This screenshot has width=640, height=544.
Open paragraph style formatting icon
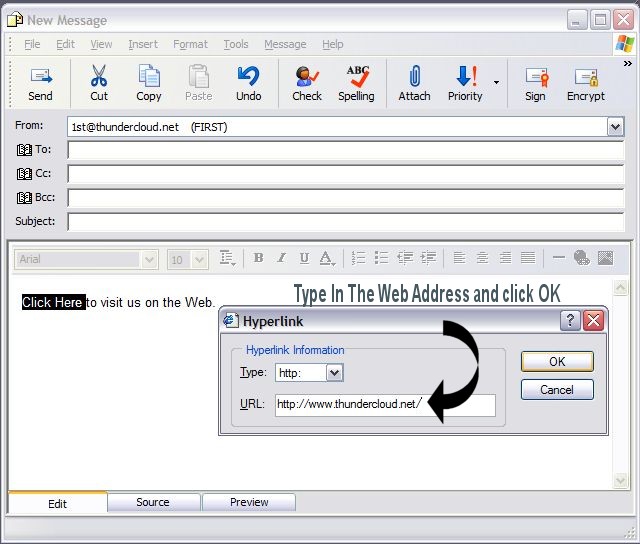[x=227, y=258]
